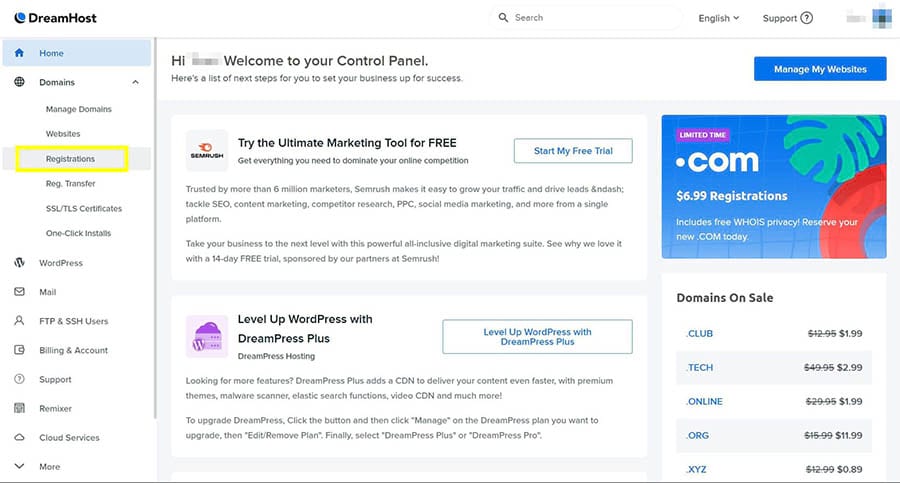Click the sidebar Support help icon
Screen dimensions: 900x483
pos(20,379)
